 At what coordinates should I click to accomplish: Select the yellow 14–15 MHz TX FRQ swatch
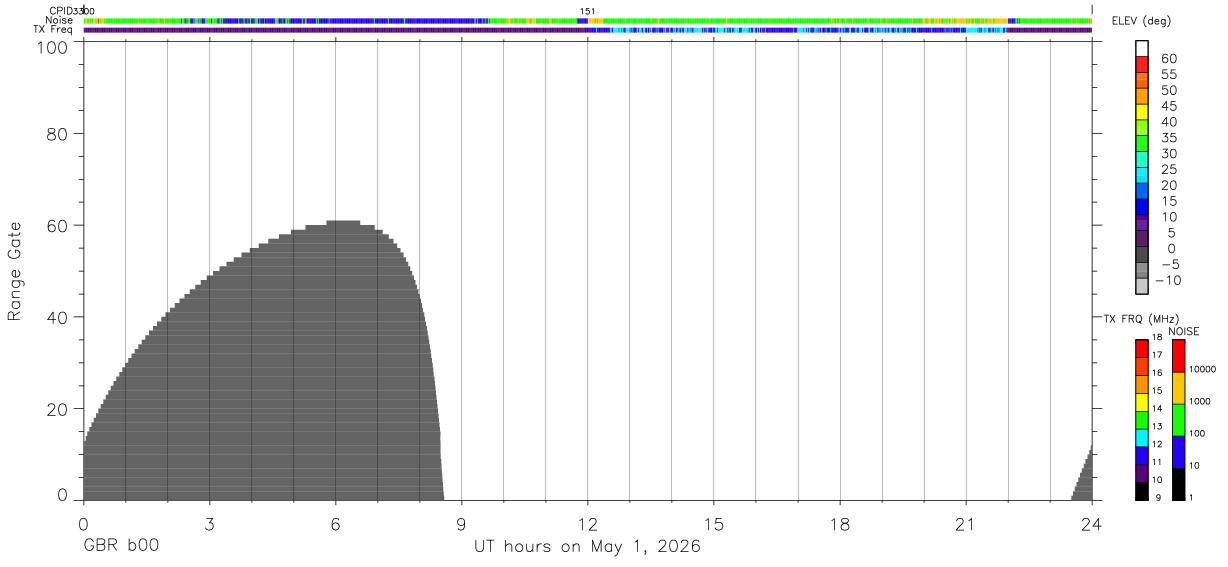pos(1142,402)
